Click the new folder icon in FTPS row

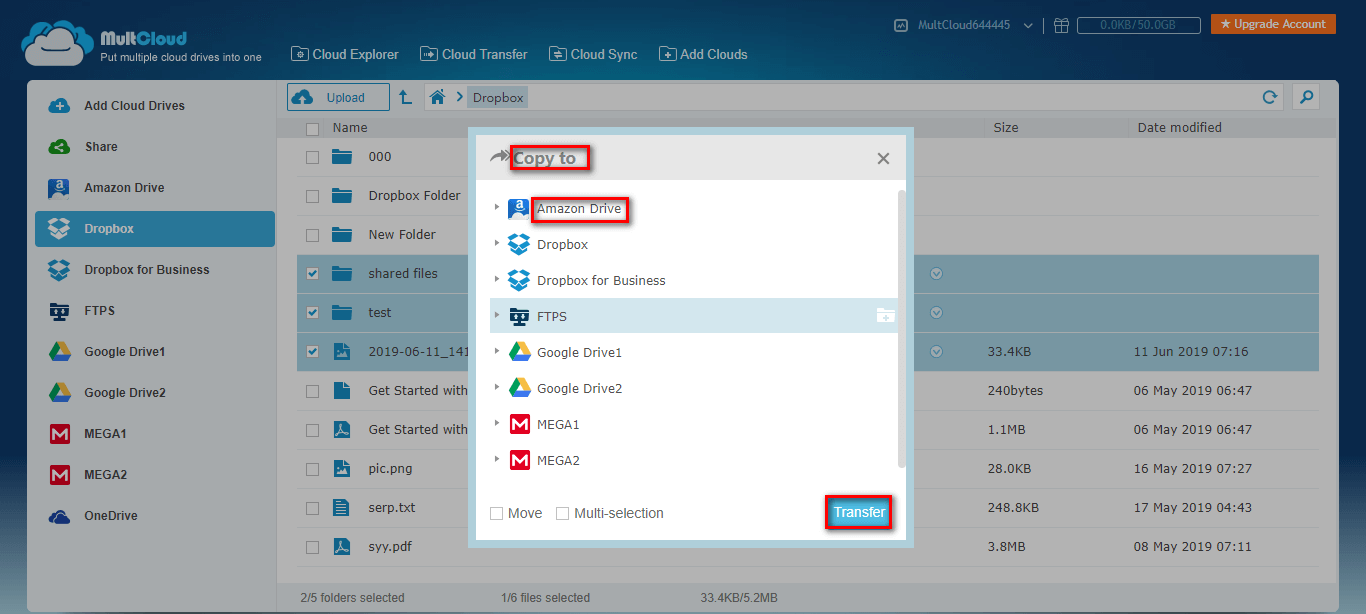885,316
